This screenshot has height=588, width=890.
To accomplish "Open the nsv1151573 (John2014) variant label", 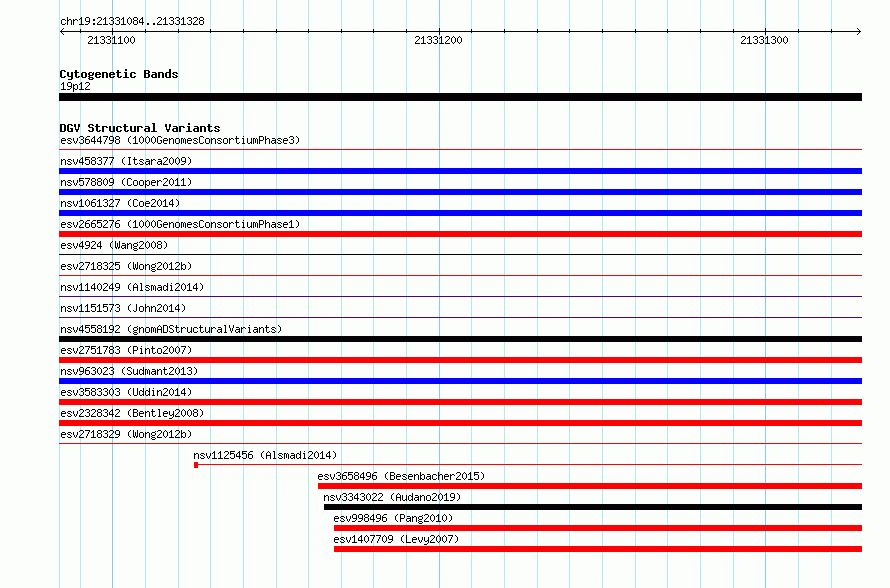I will (123, 308).
